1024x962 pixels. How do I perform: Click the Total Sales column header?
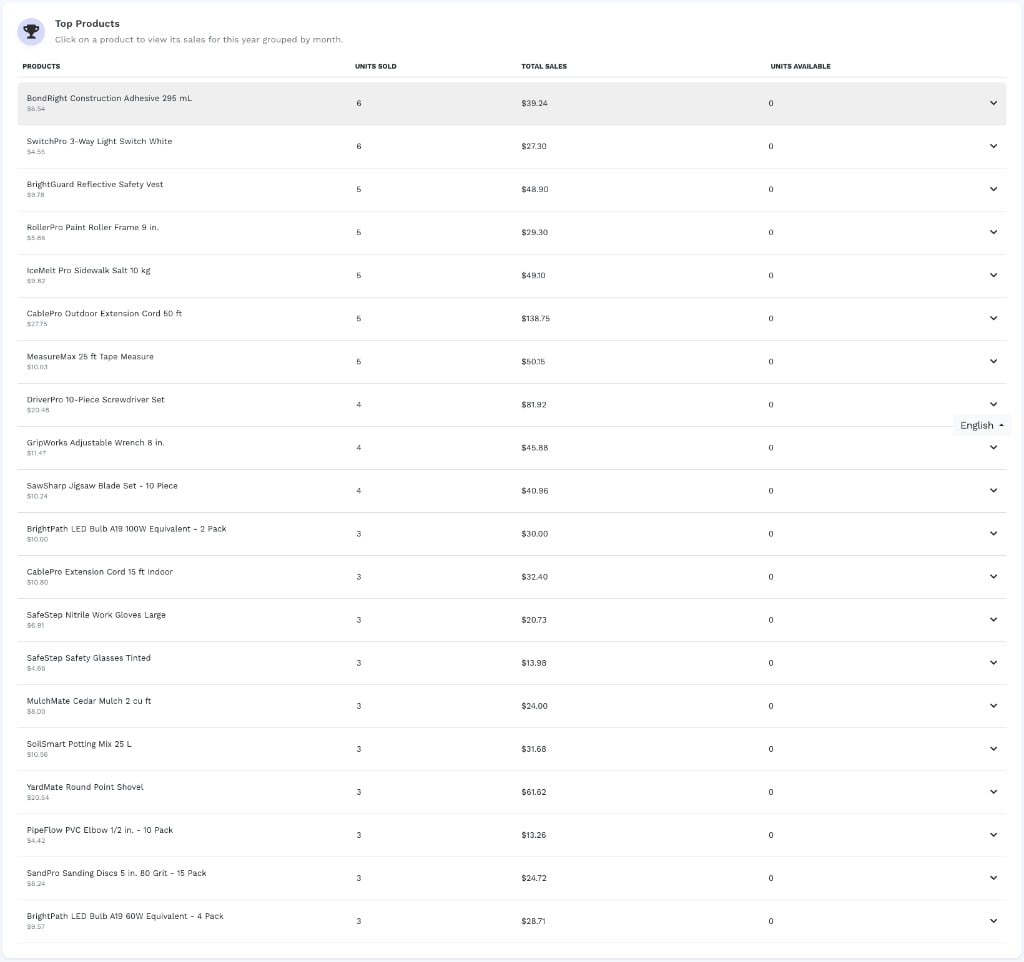click(544, 67)
